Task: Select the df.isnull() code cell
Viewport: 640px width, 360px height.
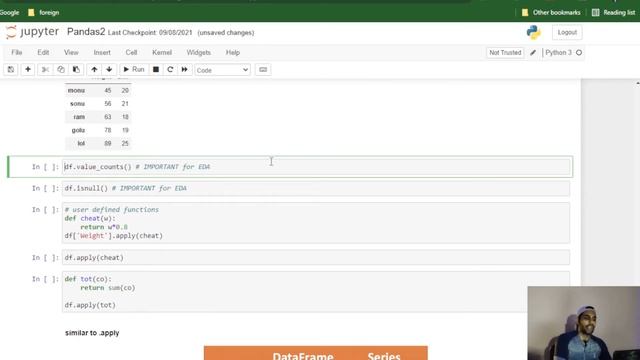Action: pyautogui.click(x=316, y=188)
